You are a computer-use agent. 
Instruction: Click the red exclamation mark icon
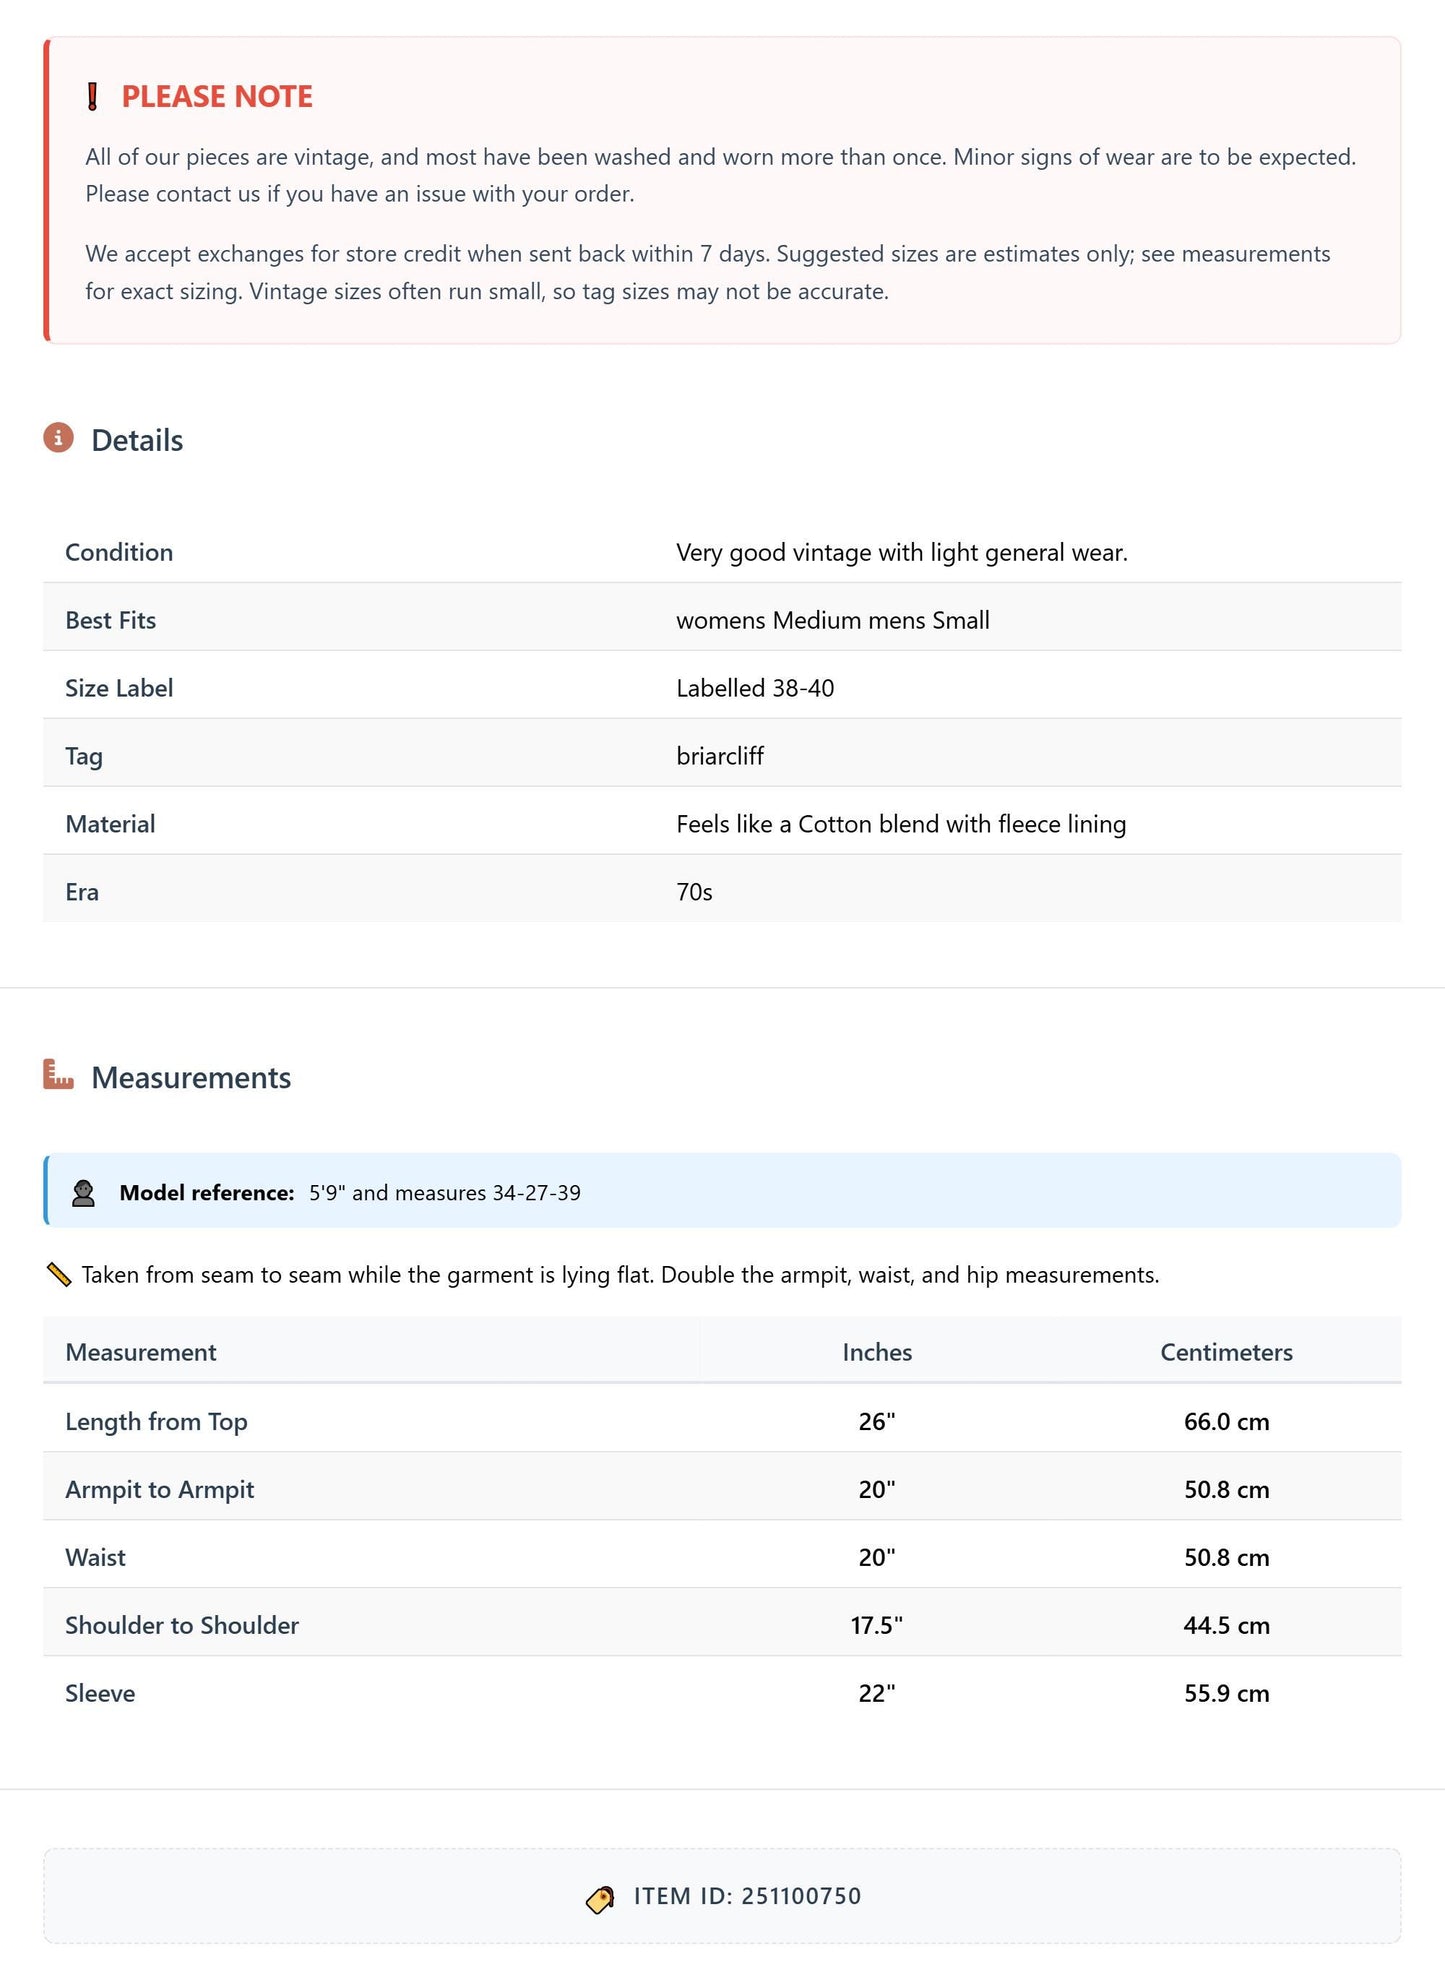click(x=93, y=97)
